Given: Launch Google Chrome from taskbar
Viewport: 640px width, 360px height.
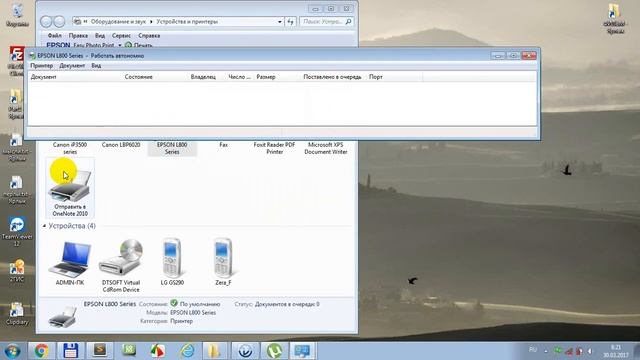Looking at the screenshot, I should (x=41, y=351).
